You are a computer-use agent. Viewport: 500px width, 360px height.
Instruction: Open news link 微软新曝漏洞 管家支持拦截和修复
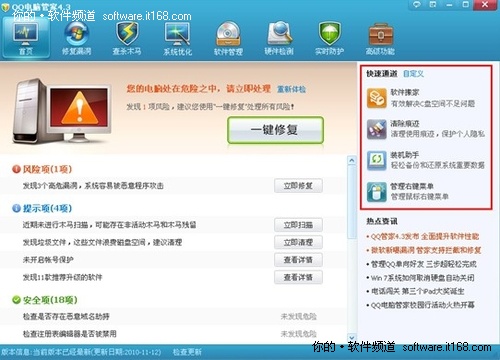coord(426,250)
